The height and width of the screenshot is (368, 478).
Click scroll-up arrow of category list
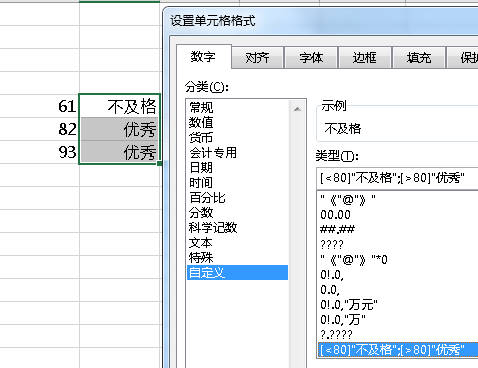point(297,109)
